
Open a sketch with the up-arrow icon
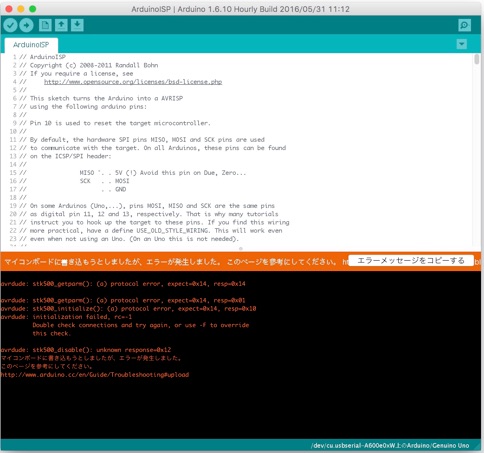point(61,25)
